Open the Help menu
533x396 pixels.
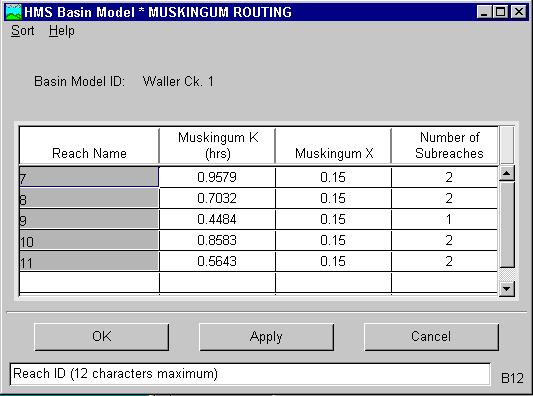(x=62, y=31)
